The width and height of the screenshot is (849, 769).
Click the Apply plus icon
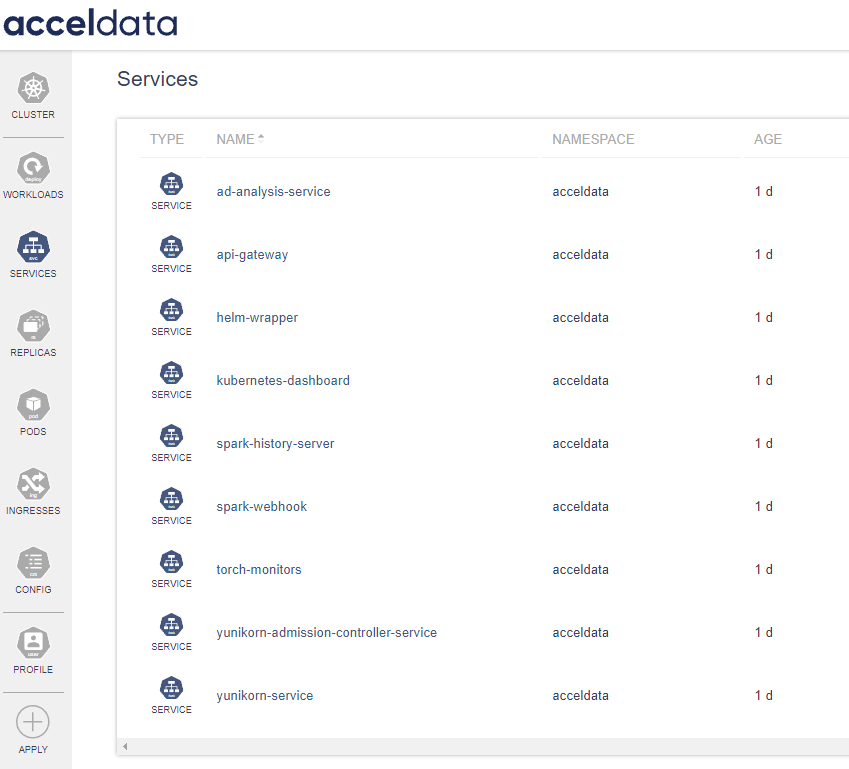(33, 722)
